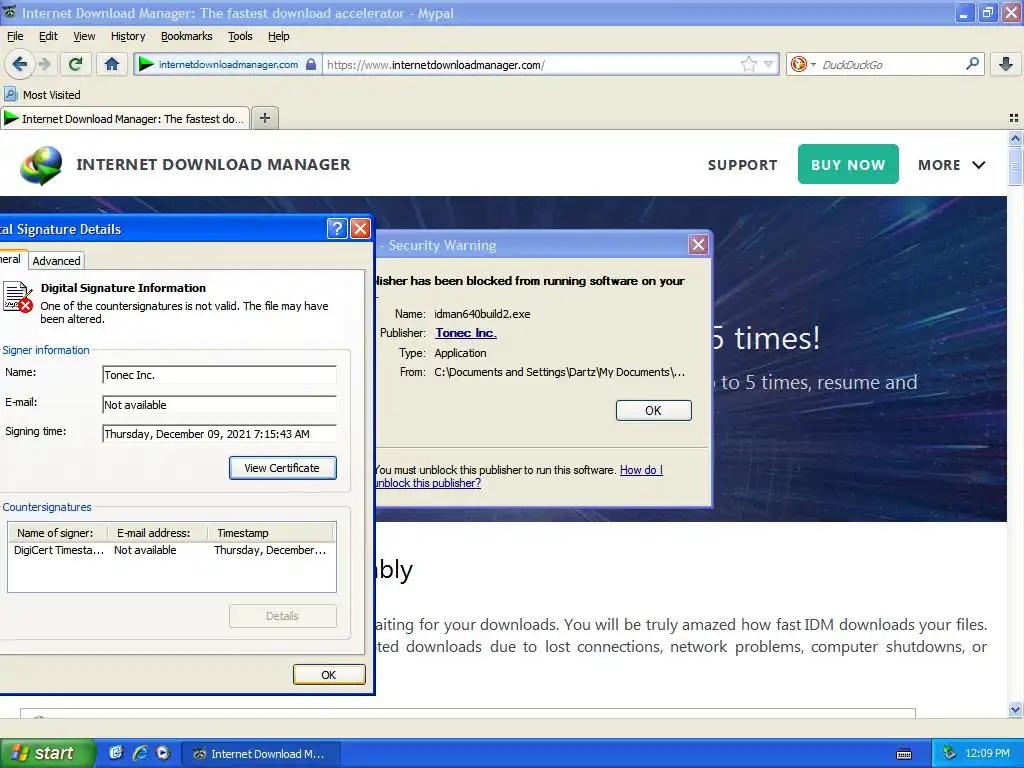Open the address bar history dropdown arrow

pos(769,64)
